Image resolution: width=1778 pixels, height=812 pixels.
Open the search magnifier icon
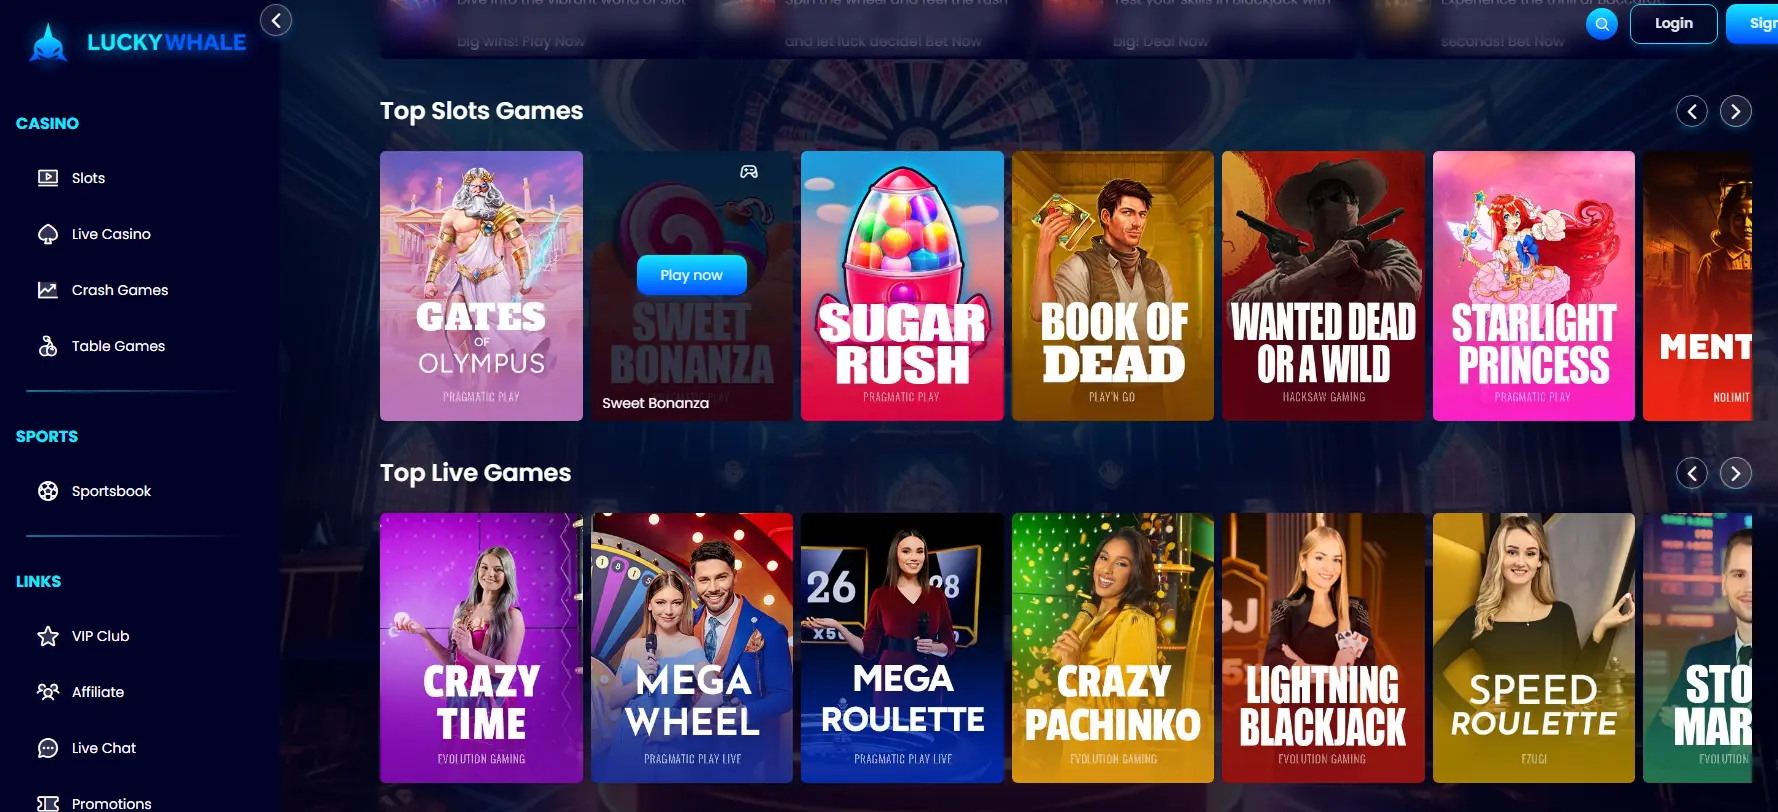point(1602,24)
